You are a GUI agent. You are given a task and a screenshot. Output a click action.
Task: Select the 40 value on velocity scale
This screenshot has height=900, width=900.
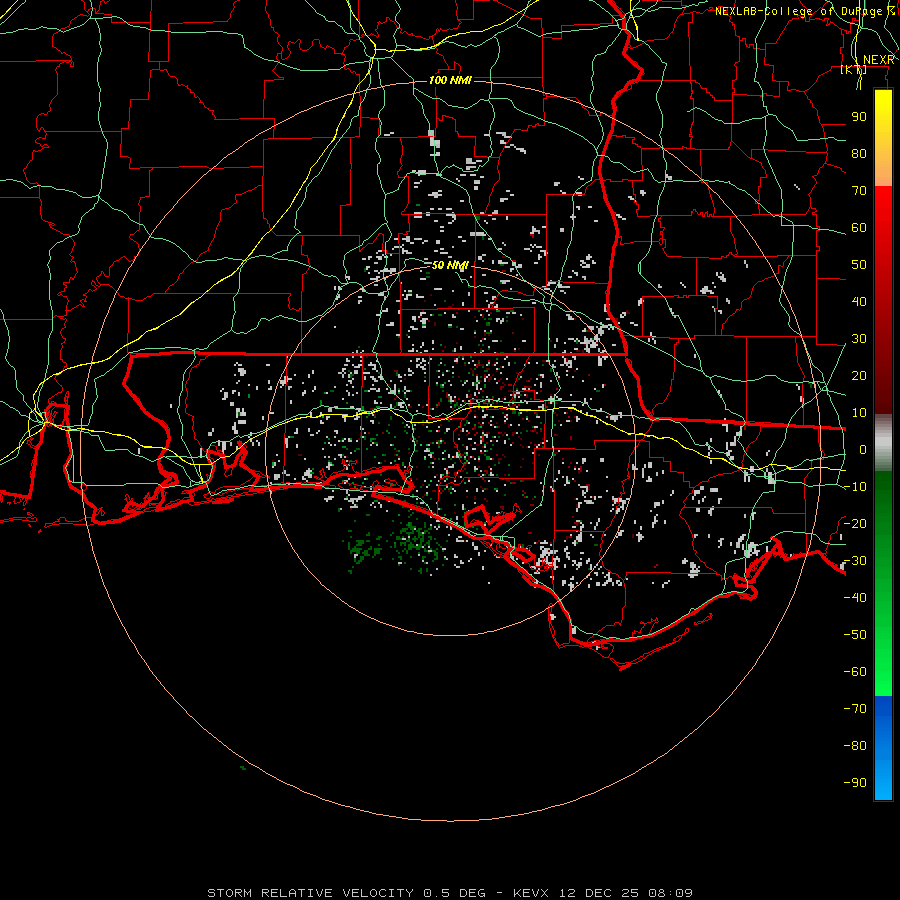coord(859,301)
